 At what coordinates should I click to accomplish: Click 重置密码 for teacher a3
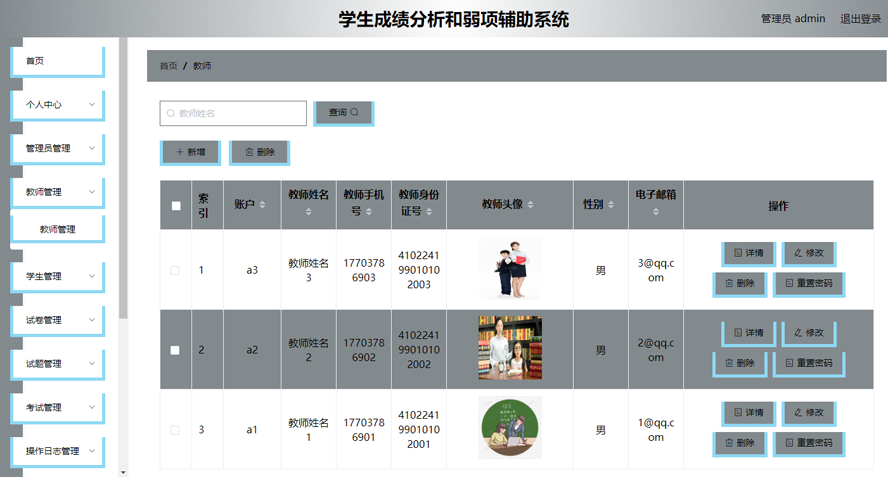click(x=809, y=283)
